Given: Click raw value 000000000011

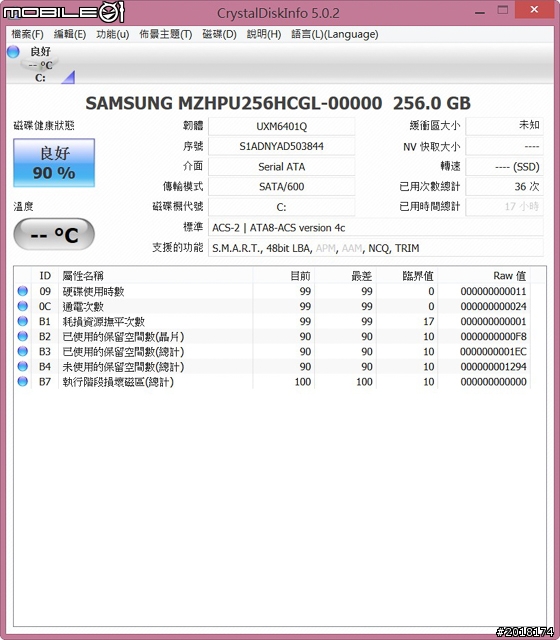Looking at the screenshot, I should [x=493, y=291].
